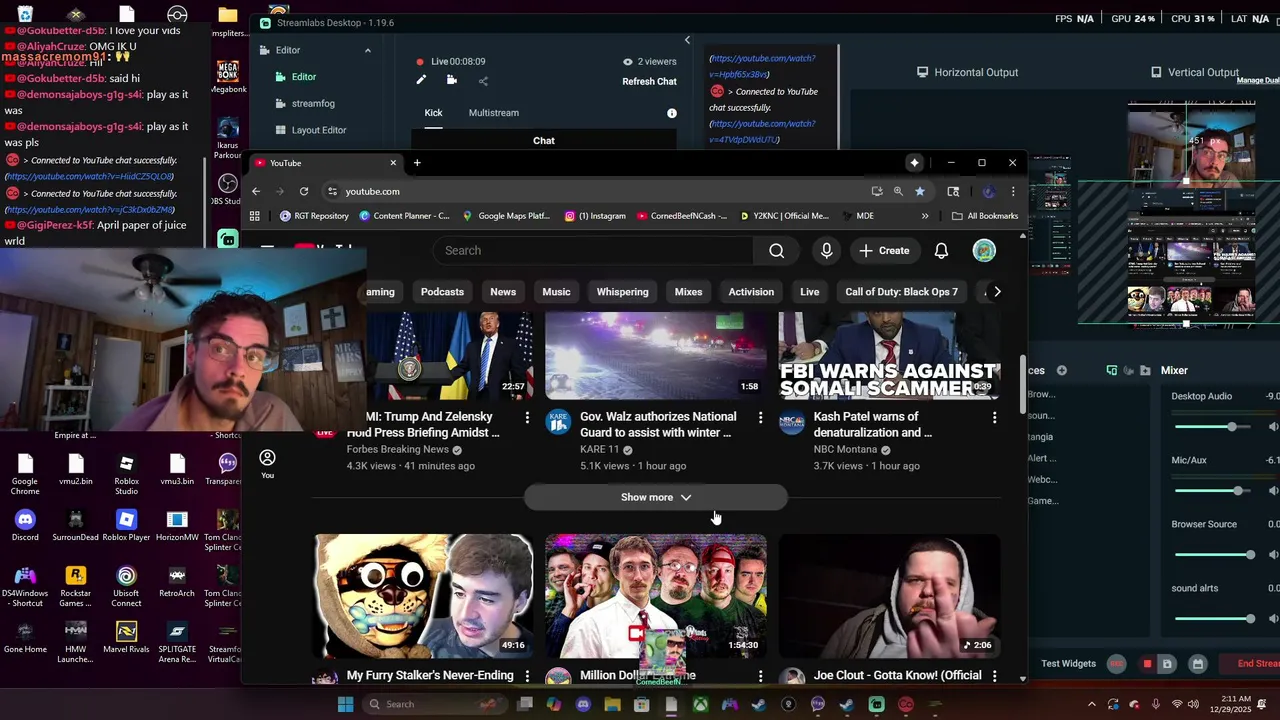Screen dimensions: 1280x720
Task: Expand Show more videos section
Action: pos(656,497)
